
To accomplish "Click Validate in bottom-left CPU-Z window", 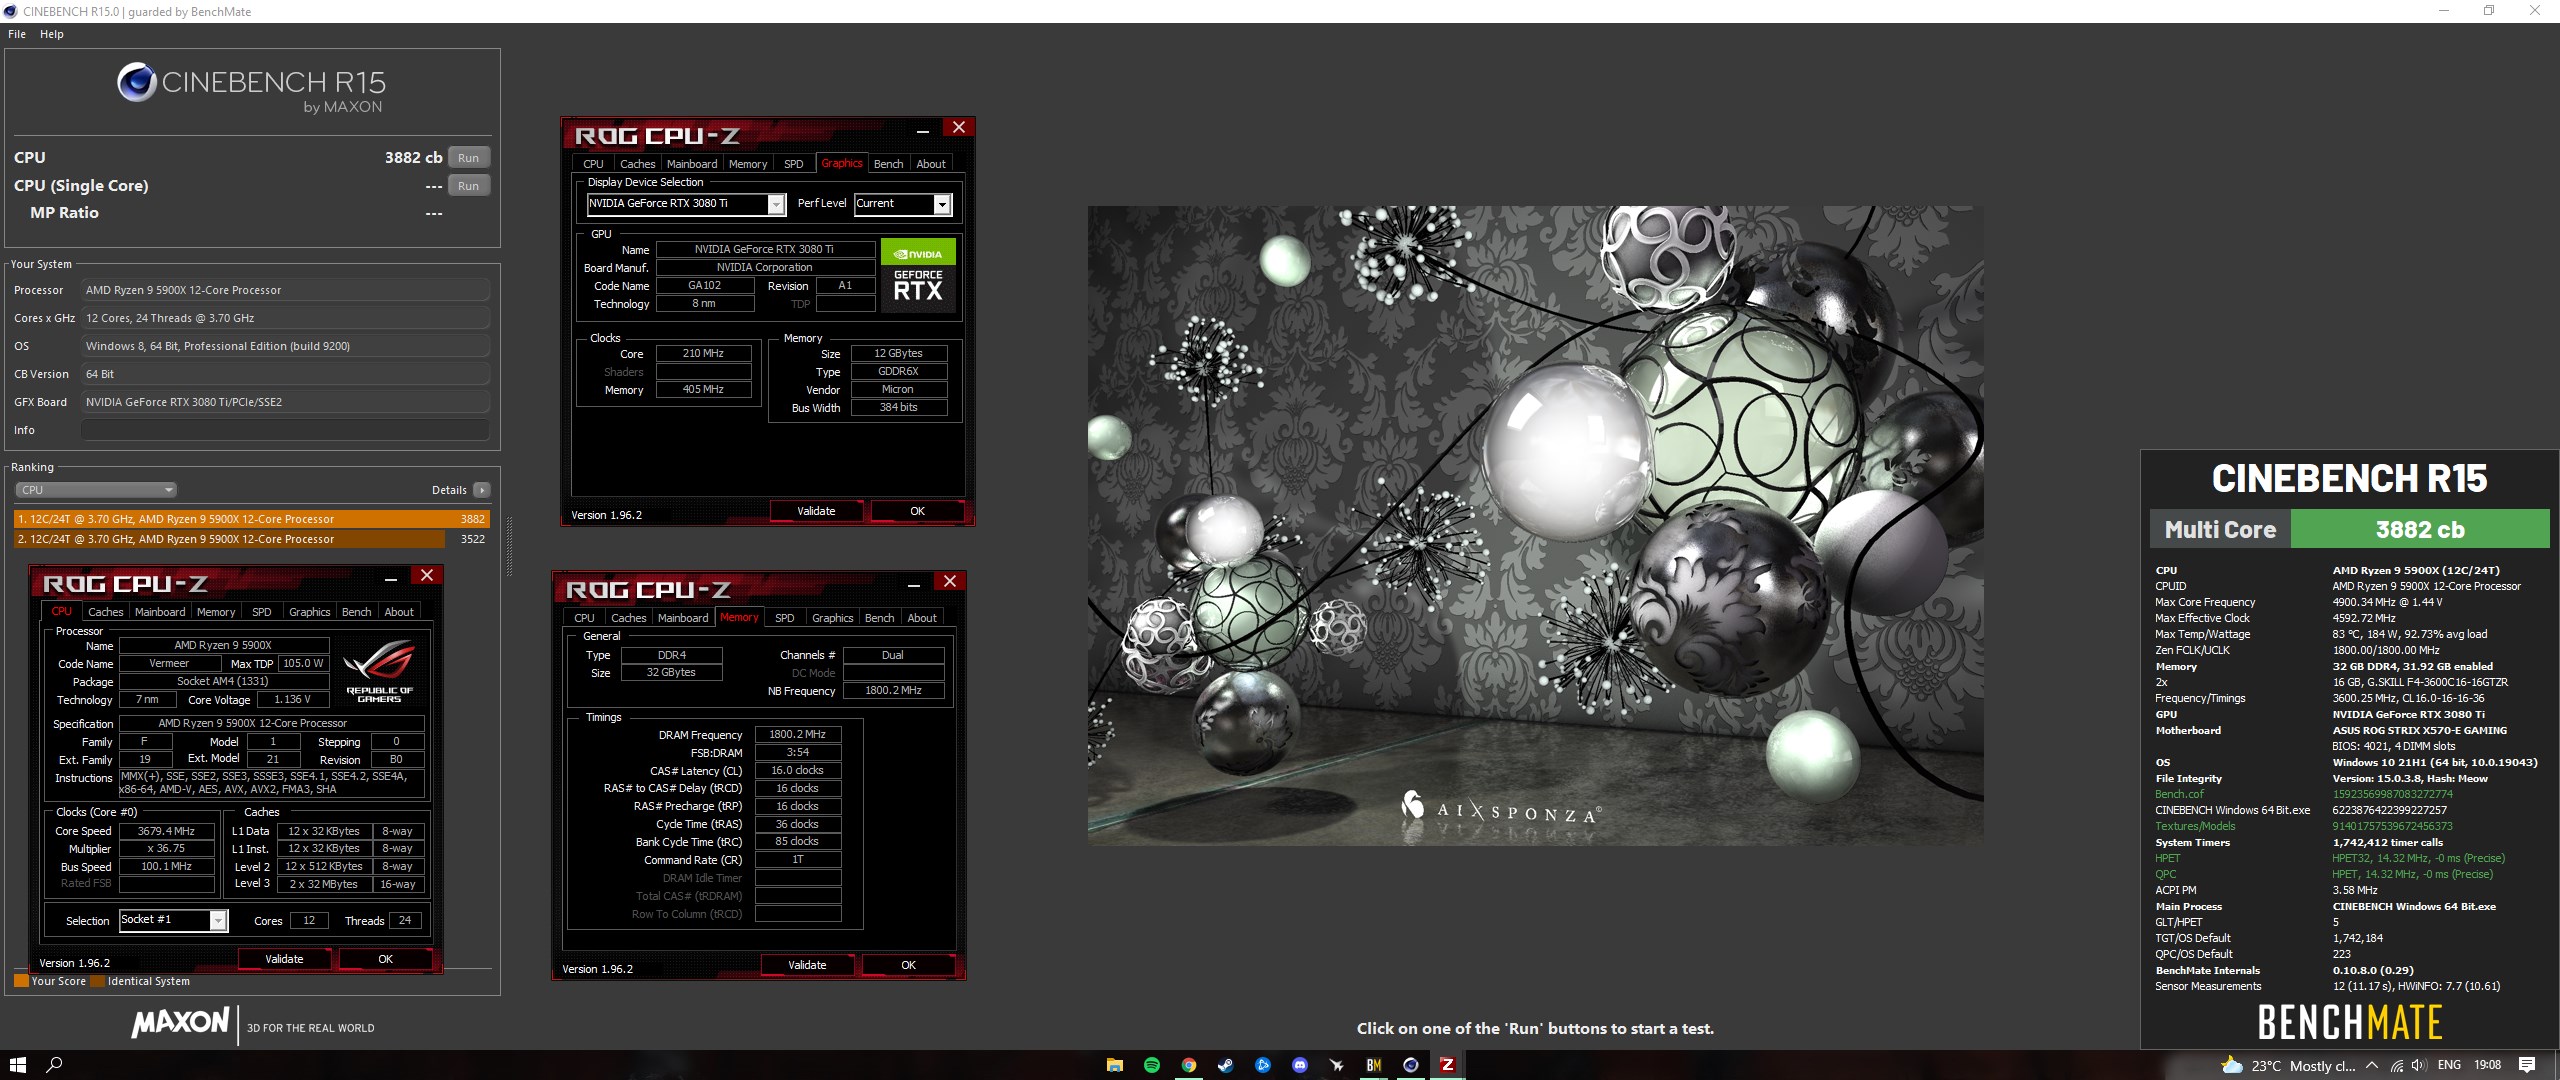I will point(284,959).
